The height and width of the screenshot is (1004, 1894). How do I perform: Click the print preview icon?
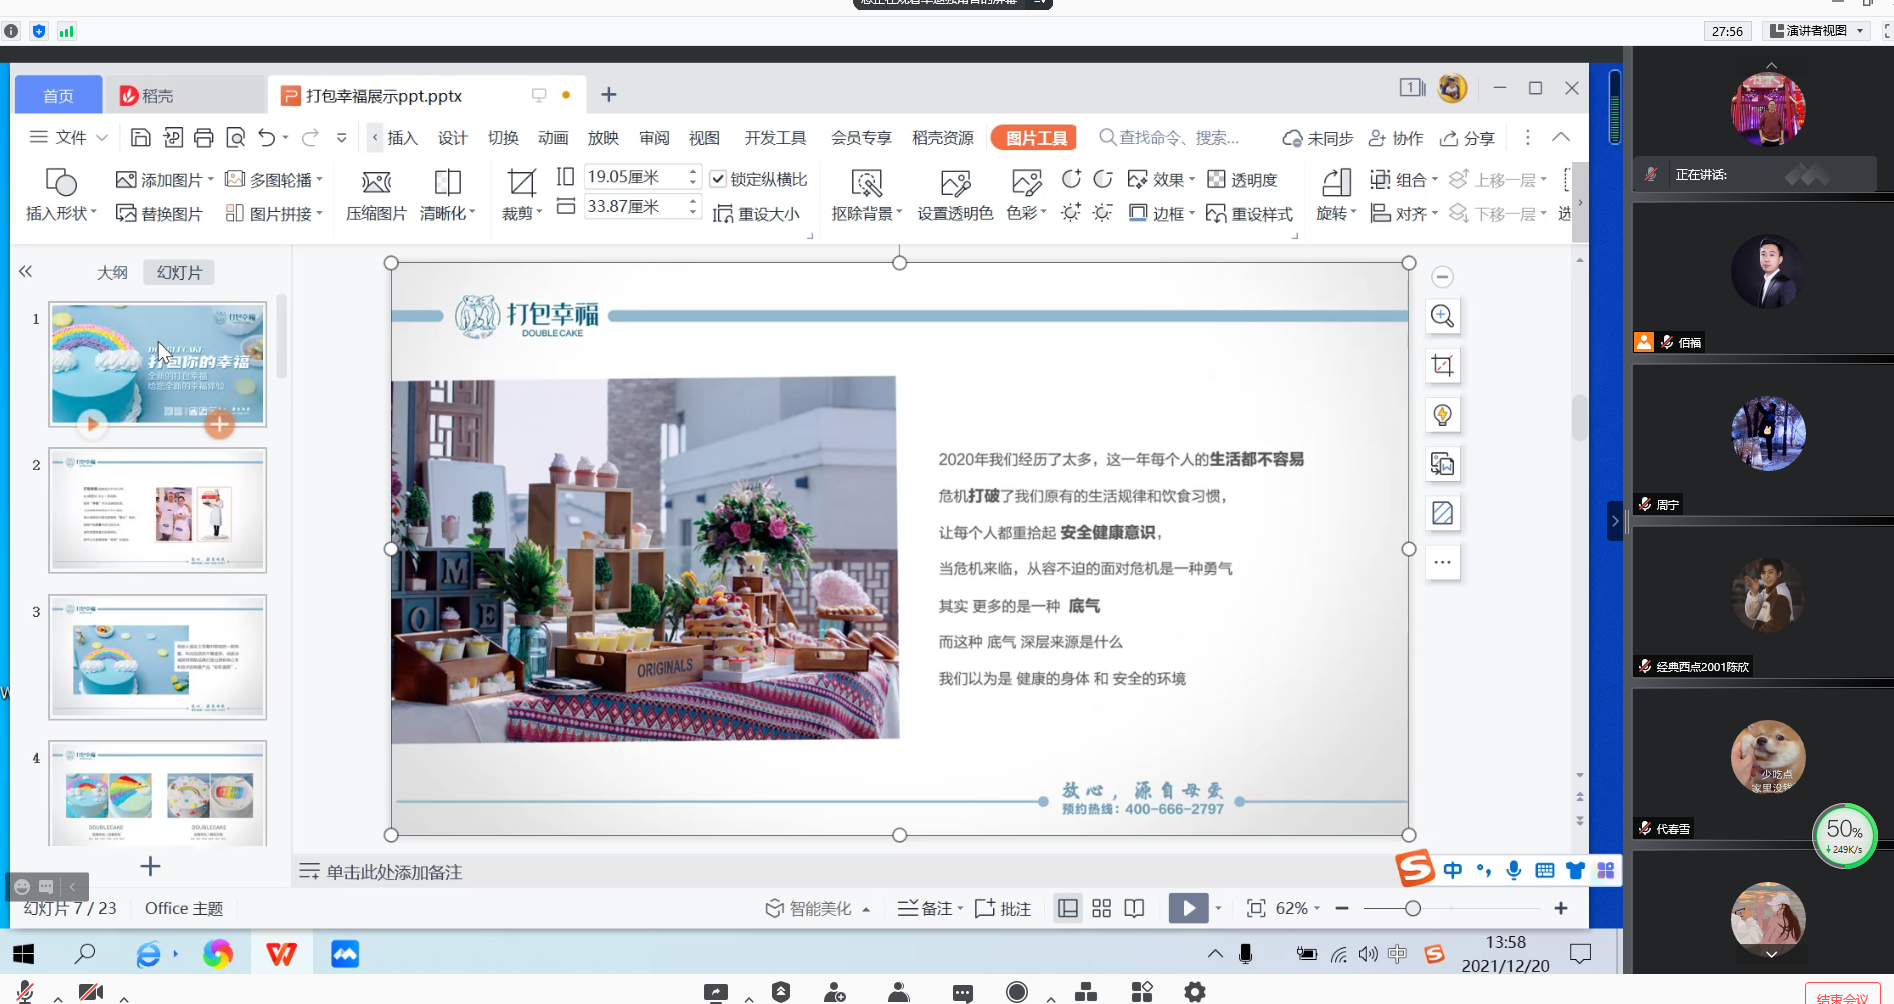236,138
